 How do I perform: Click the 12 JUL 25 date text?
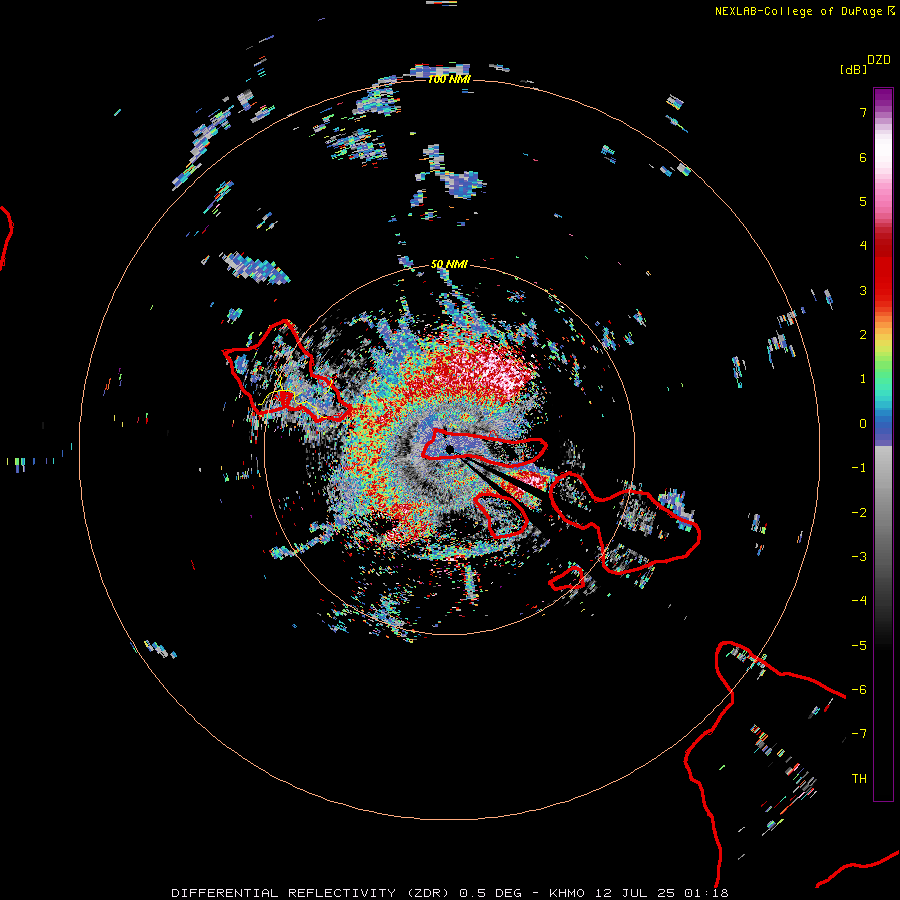tap(637, 893)
